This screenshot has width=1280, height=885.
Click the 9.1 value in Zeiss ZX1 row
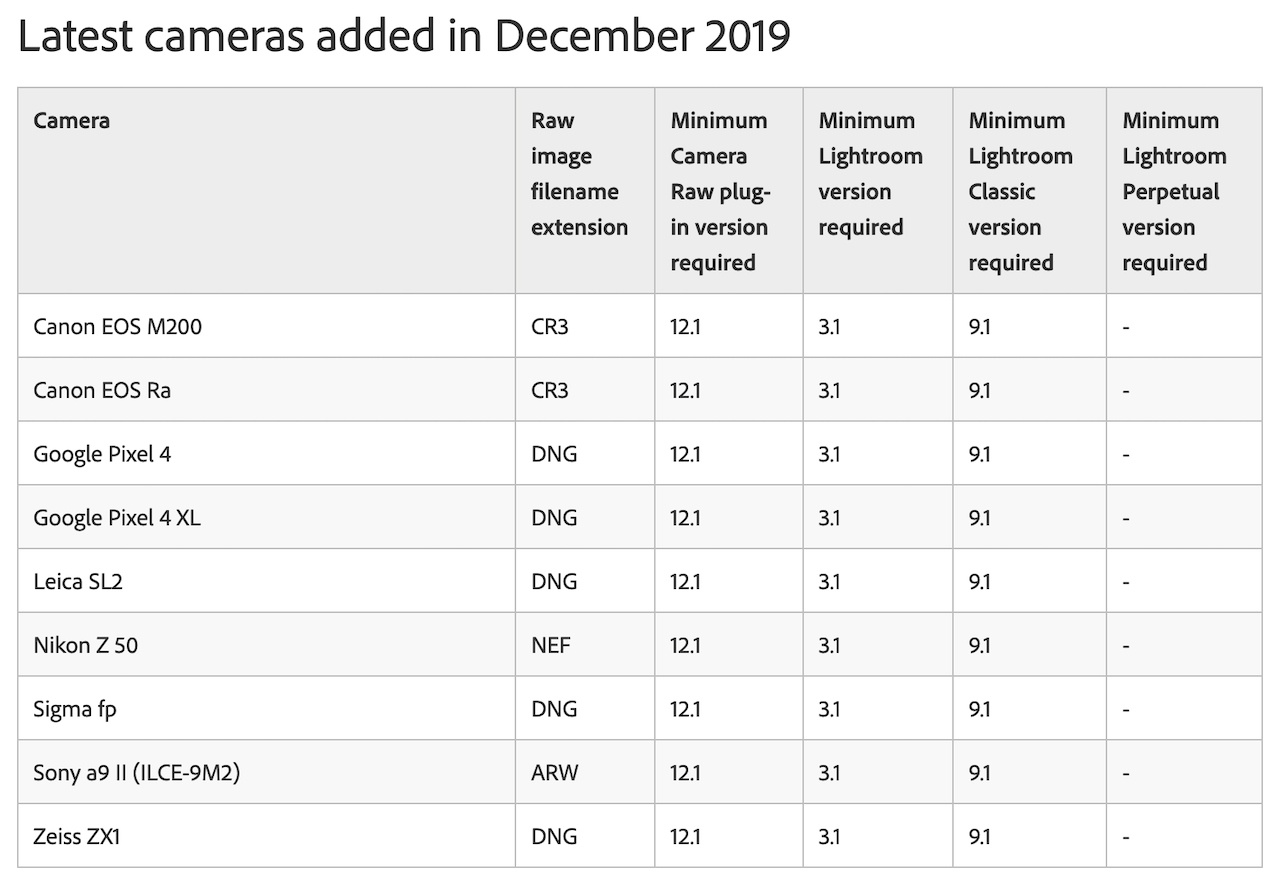[x=979, y=836]
